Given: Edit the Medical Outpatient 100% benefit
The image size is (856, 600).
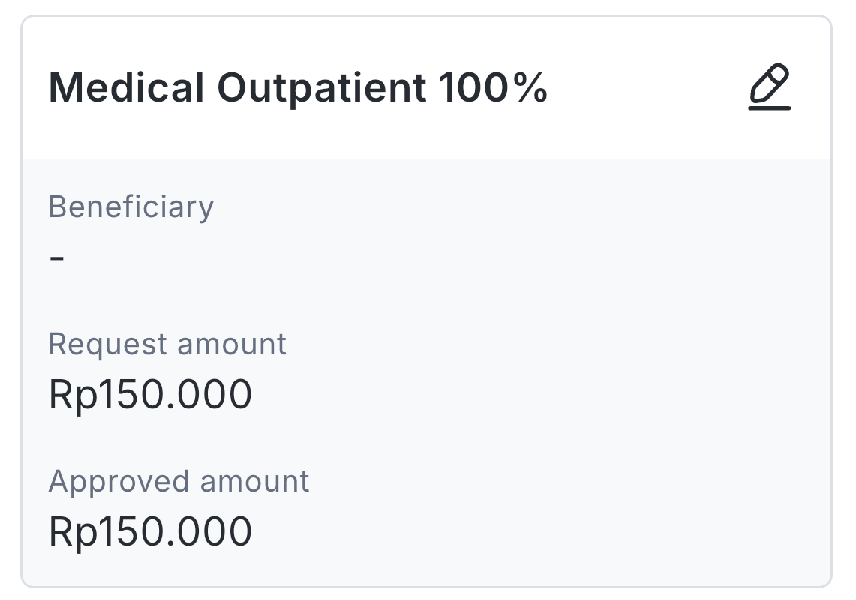Looking at the screenshot, I should pyautogui.click(x=769, y=88).
